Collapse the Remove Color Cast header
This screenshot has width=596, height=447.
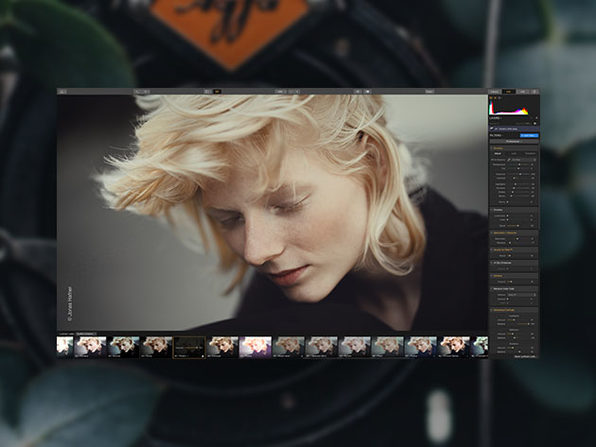pyautogui.click(x=514, y=288)
